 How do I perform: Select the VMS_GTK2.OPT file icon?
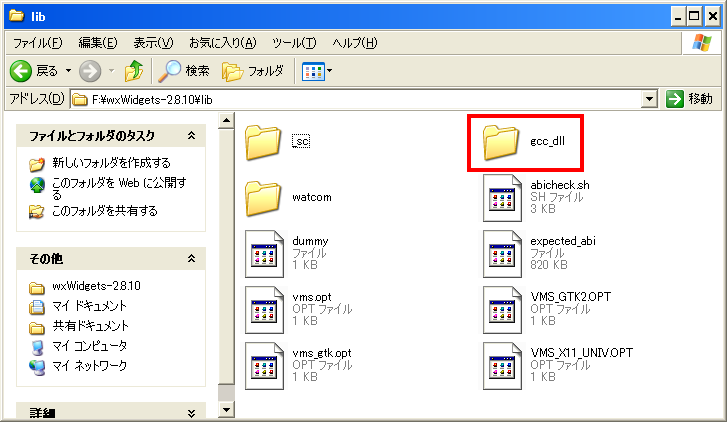point(502,310)
